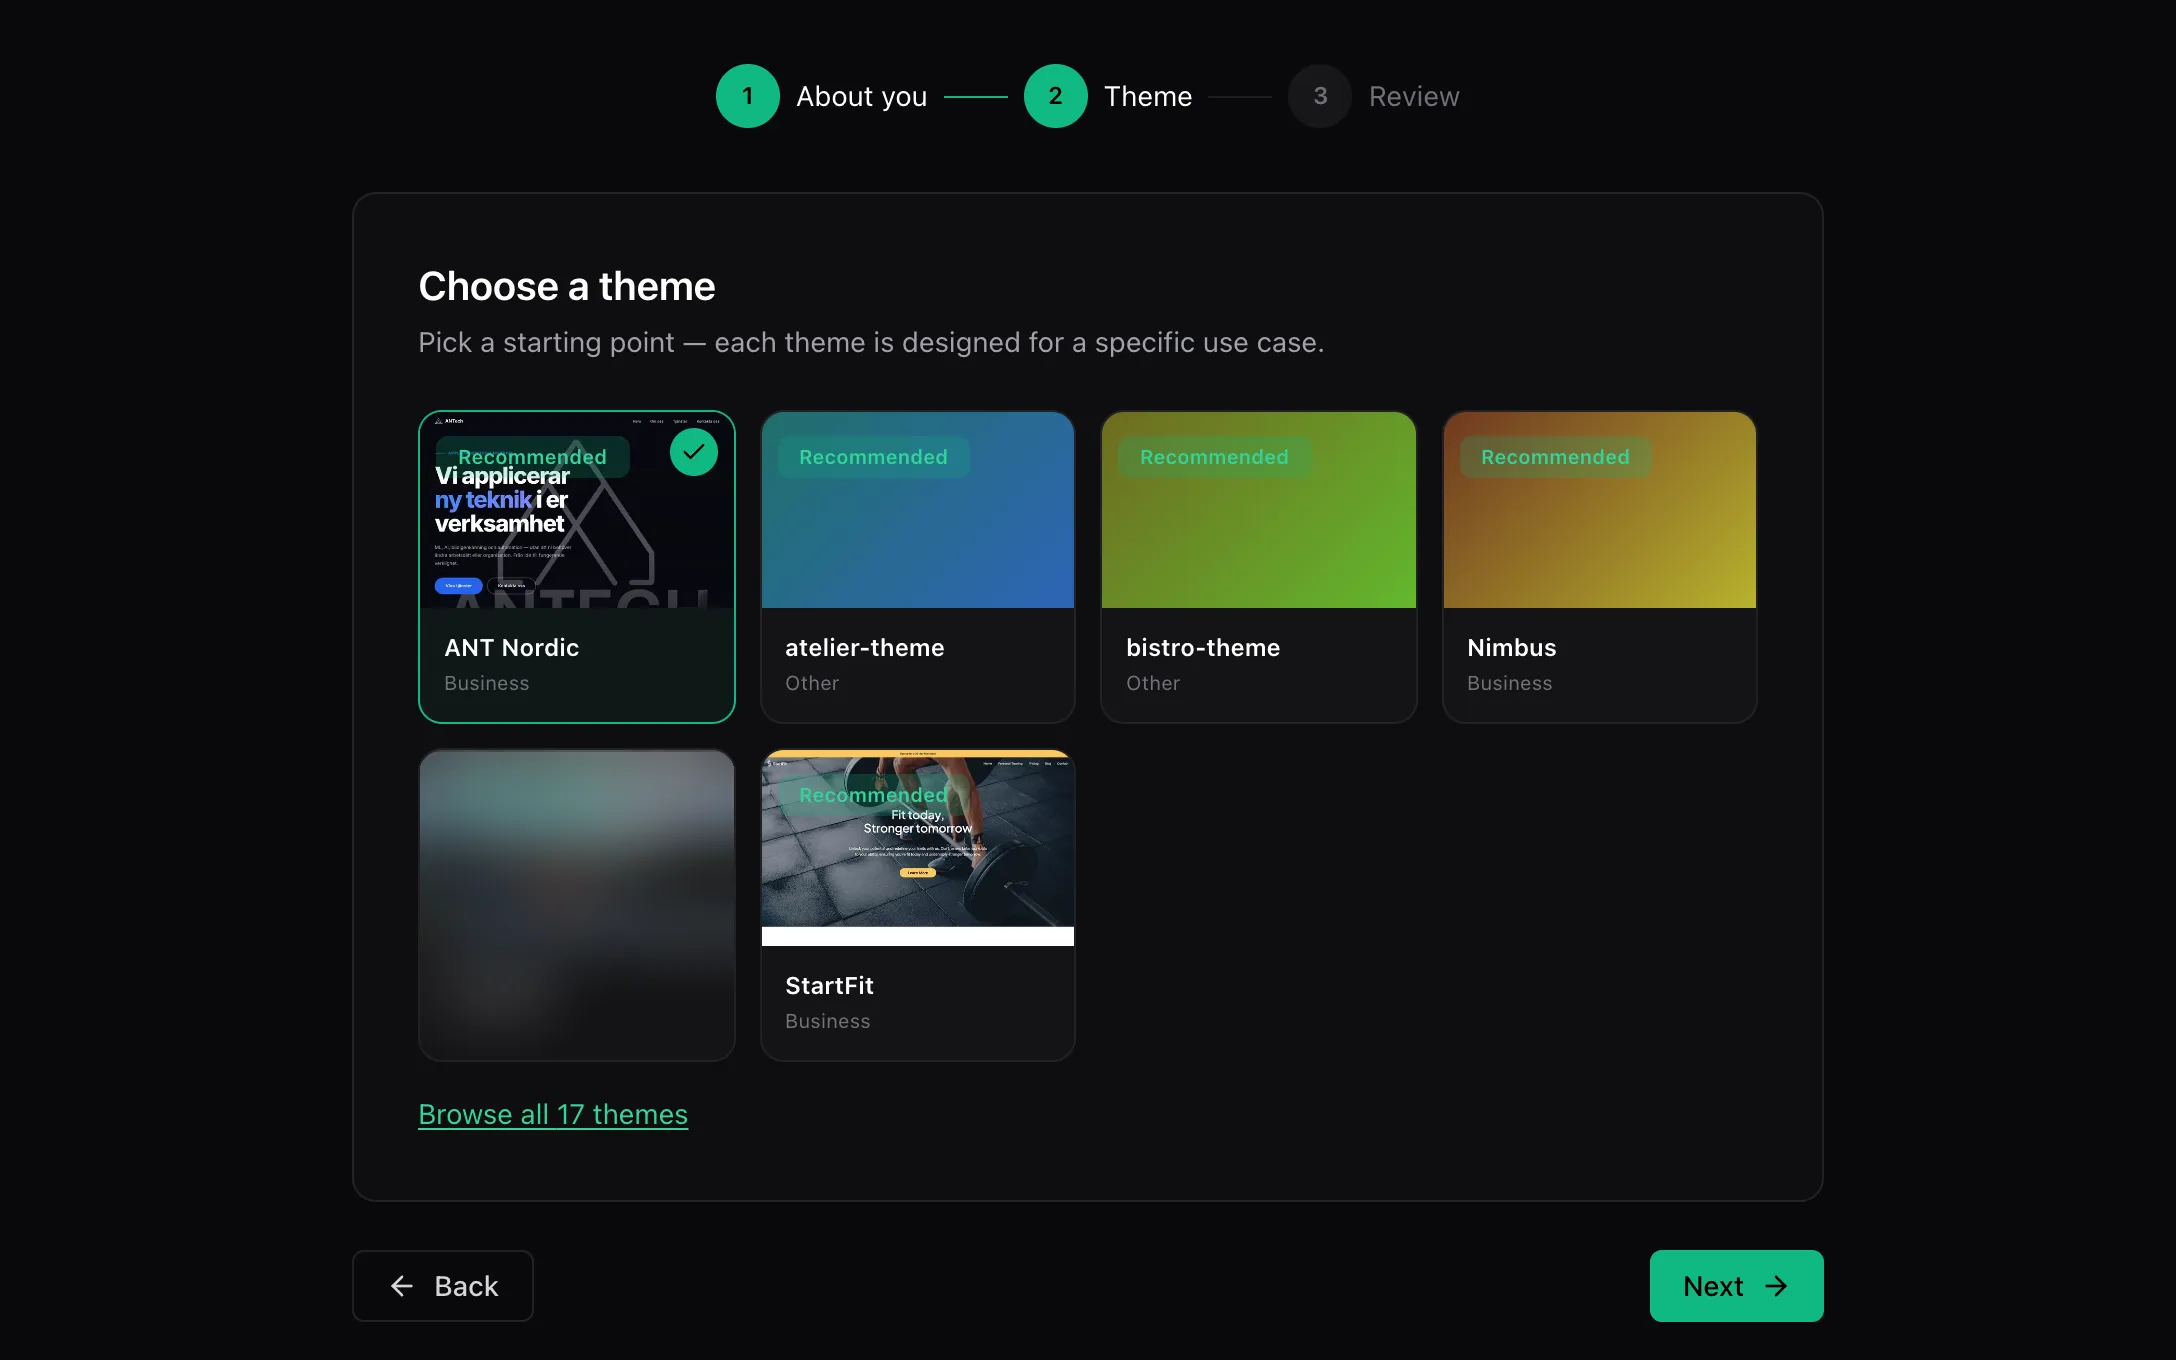Viewport: 2176px width, 1360px height.
Task: Click Recommended badge on bistro-theme
Action: click(x=1214, y=457)
